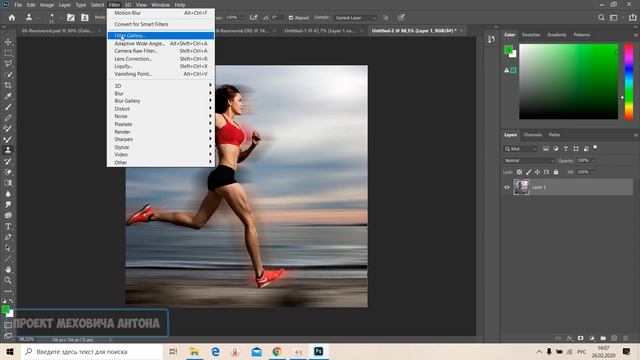The image size is (640, 360).
Task: Filter layers by type layer icon
Action: pos(566,149)
